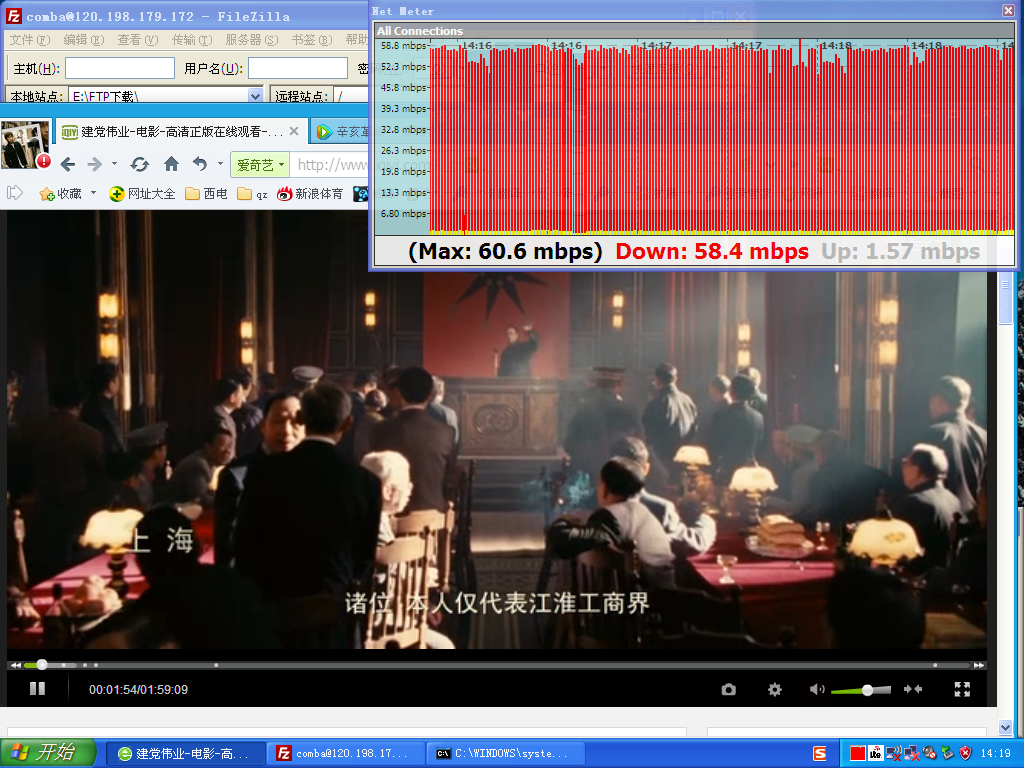
Task: Pause the video with the pause button
Action: pos(37,688)
